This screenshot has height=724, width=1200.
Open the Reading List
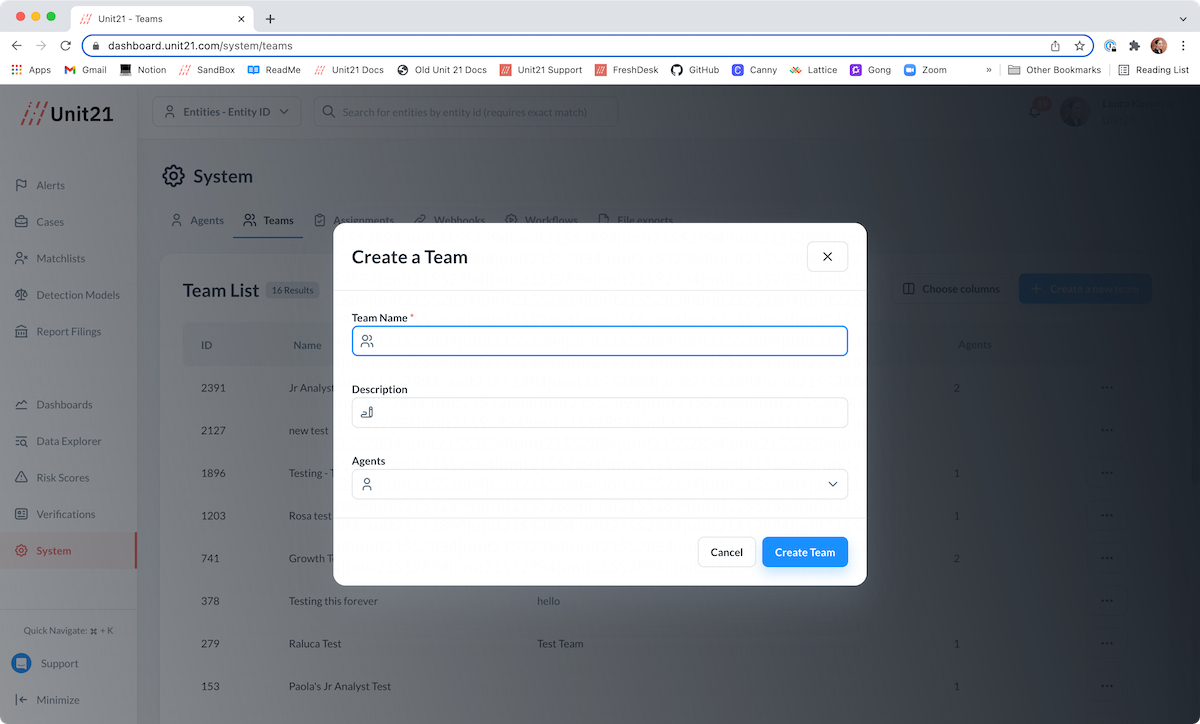[1153, 70]
